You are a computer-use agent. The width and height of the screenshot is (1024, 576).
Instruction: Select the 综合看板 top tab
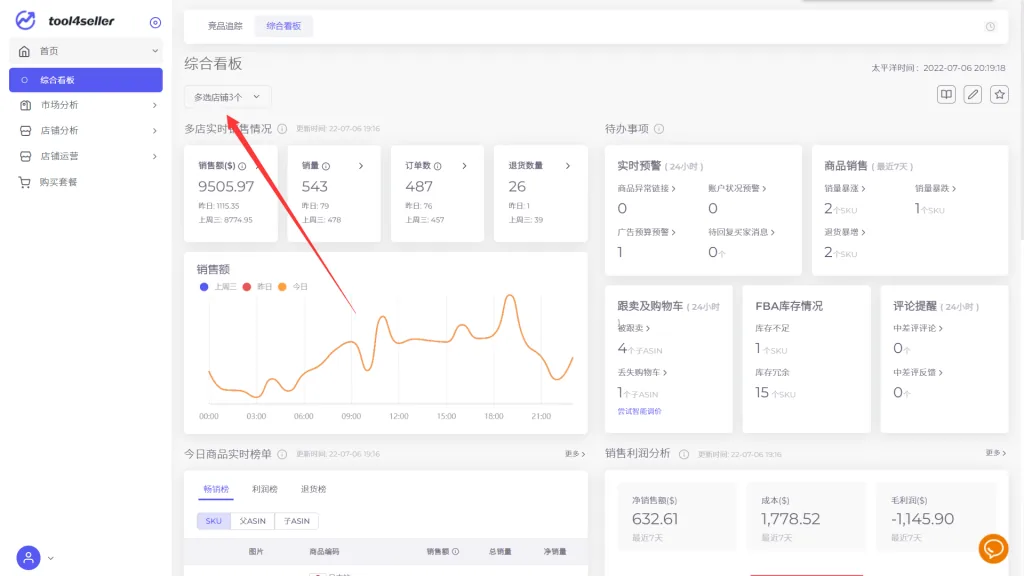283,26
